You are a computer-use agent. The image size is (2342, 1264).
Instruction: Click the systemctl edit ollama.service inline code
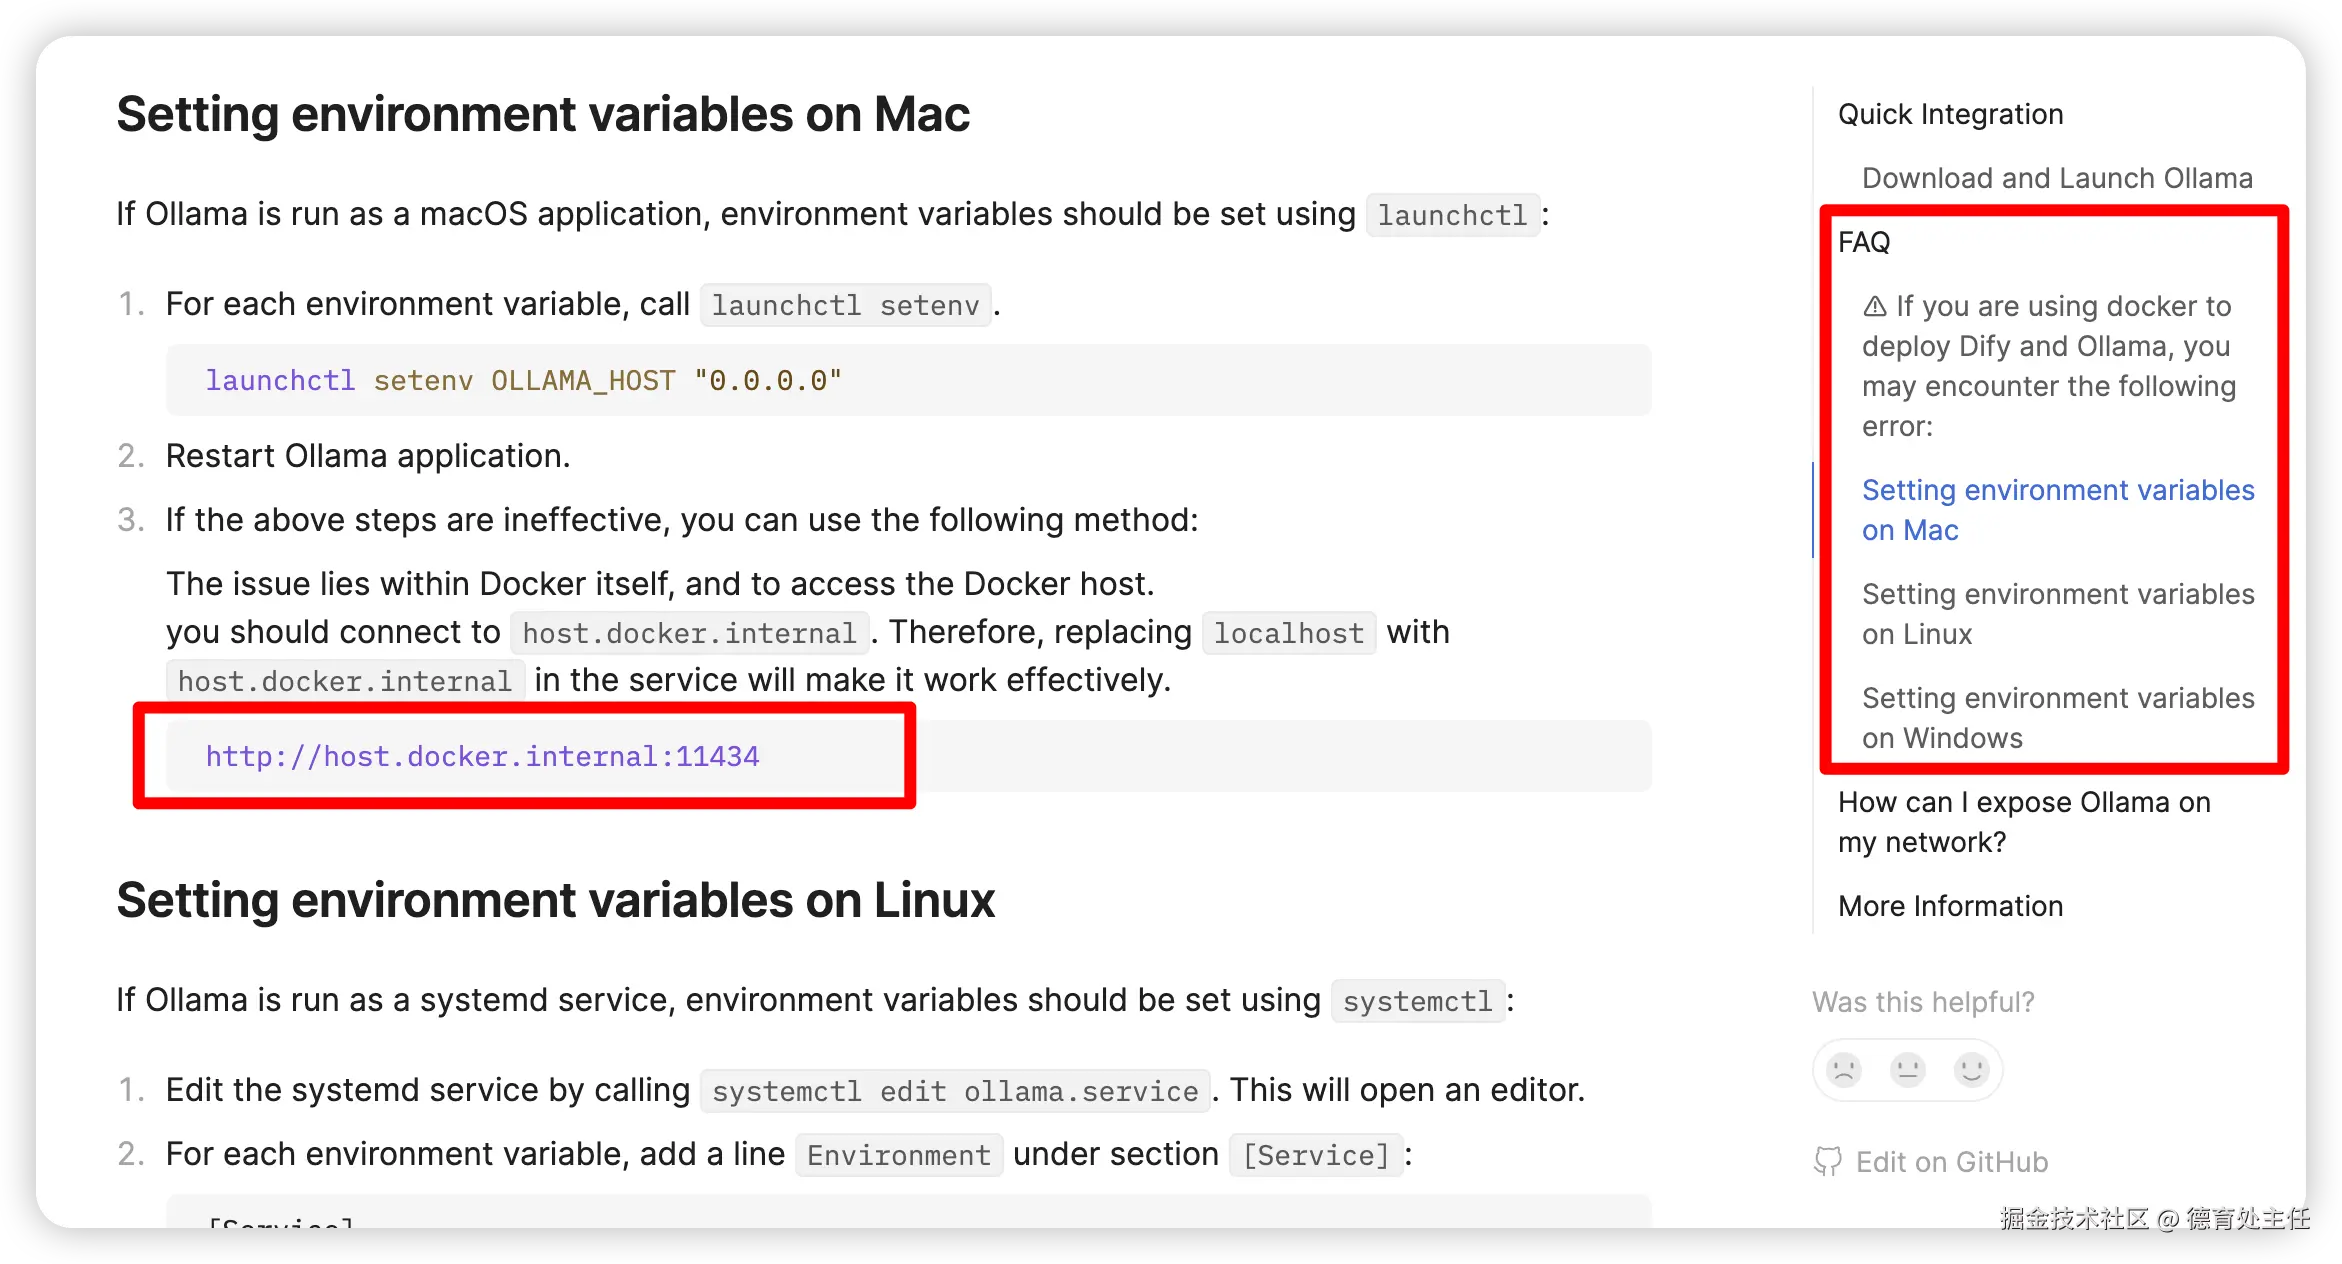955,1091
